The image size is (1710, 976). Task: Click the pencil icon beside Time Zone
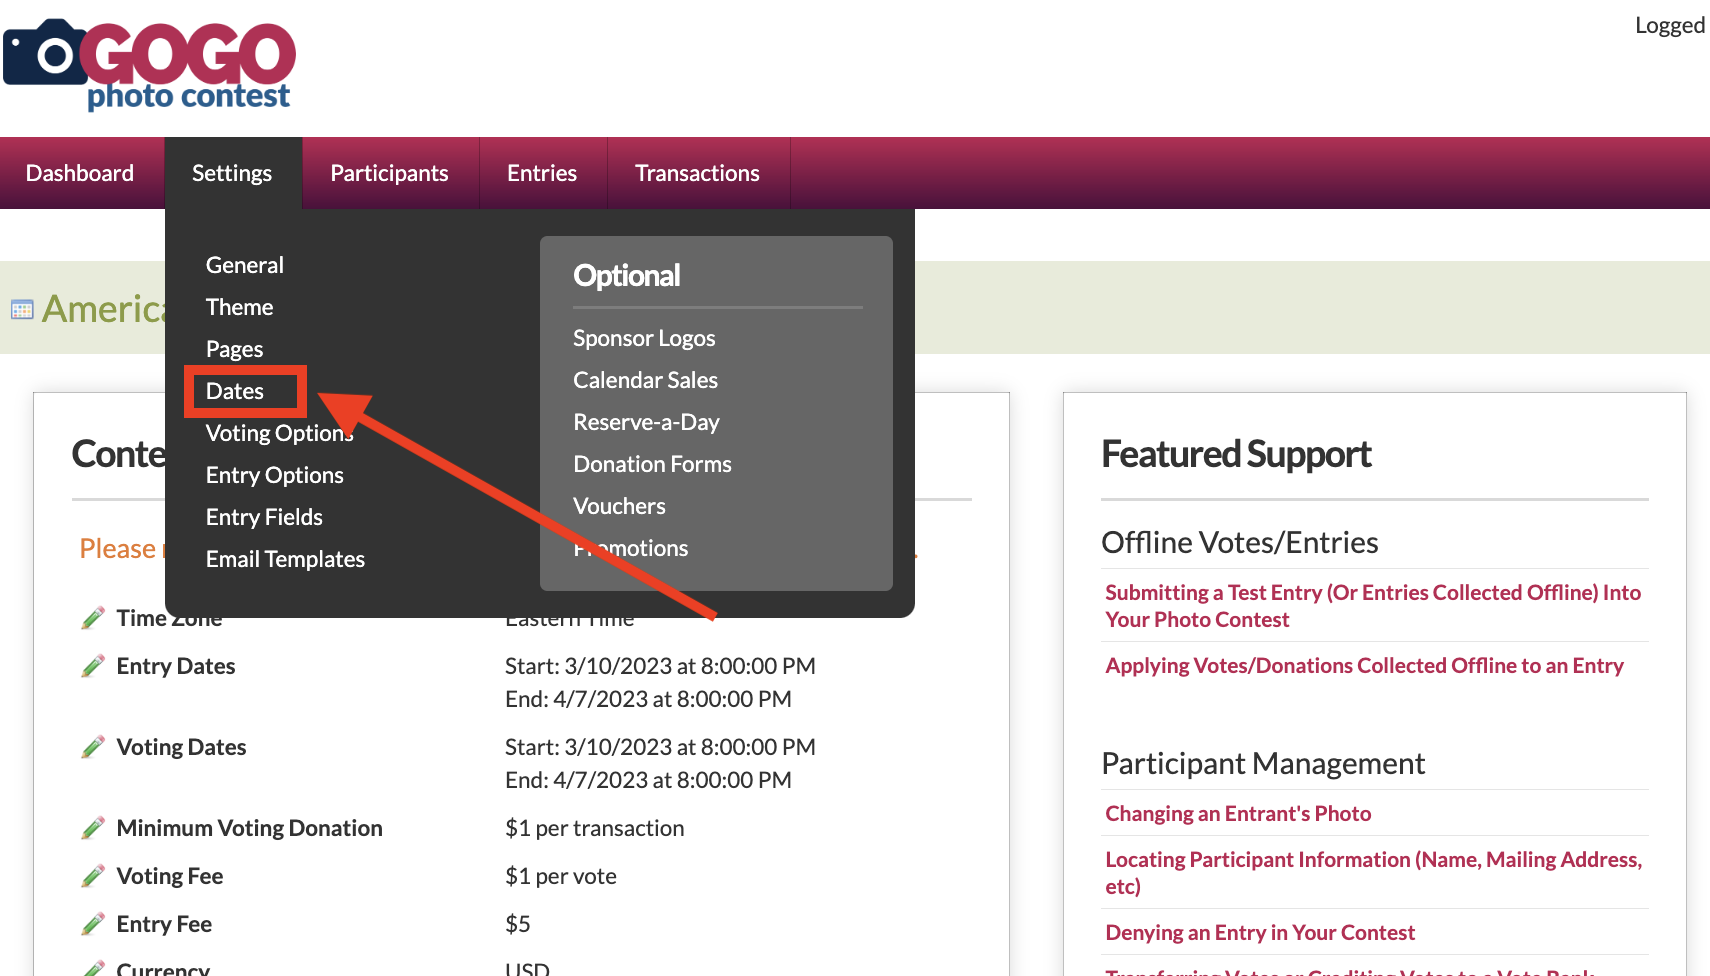tap(93, 618)
